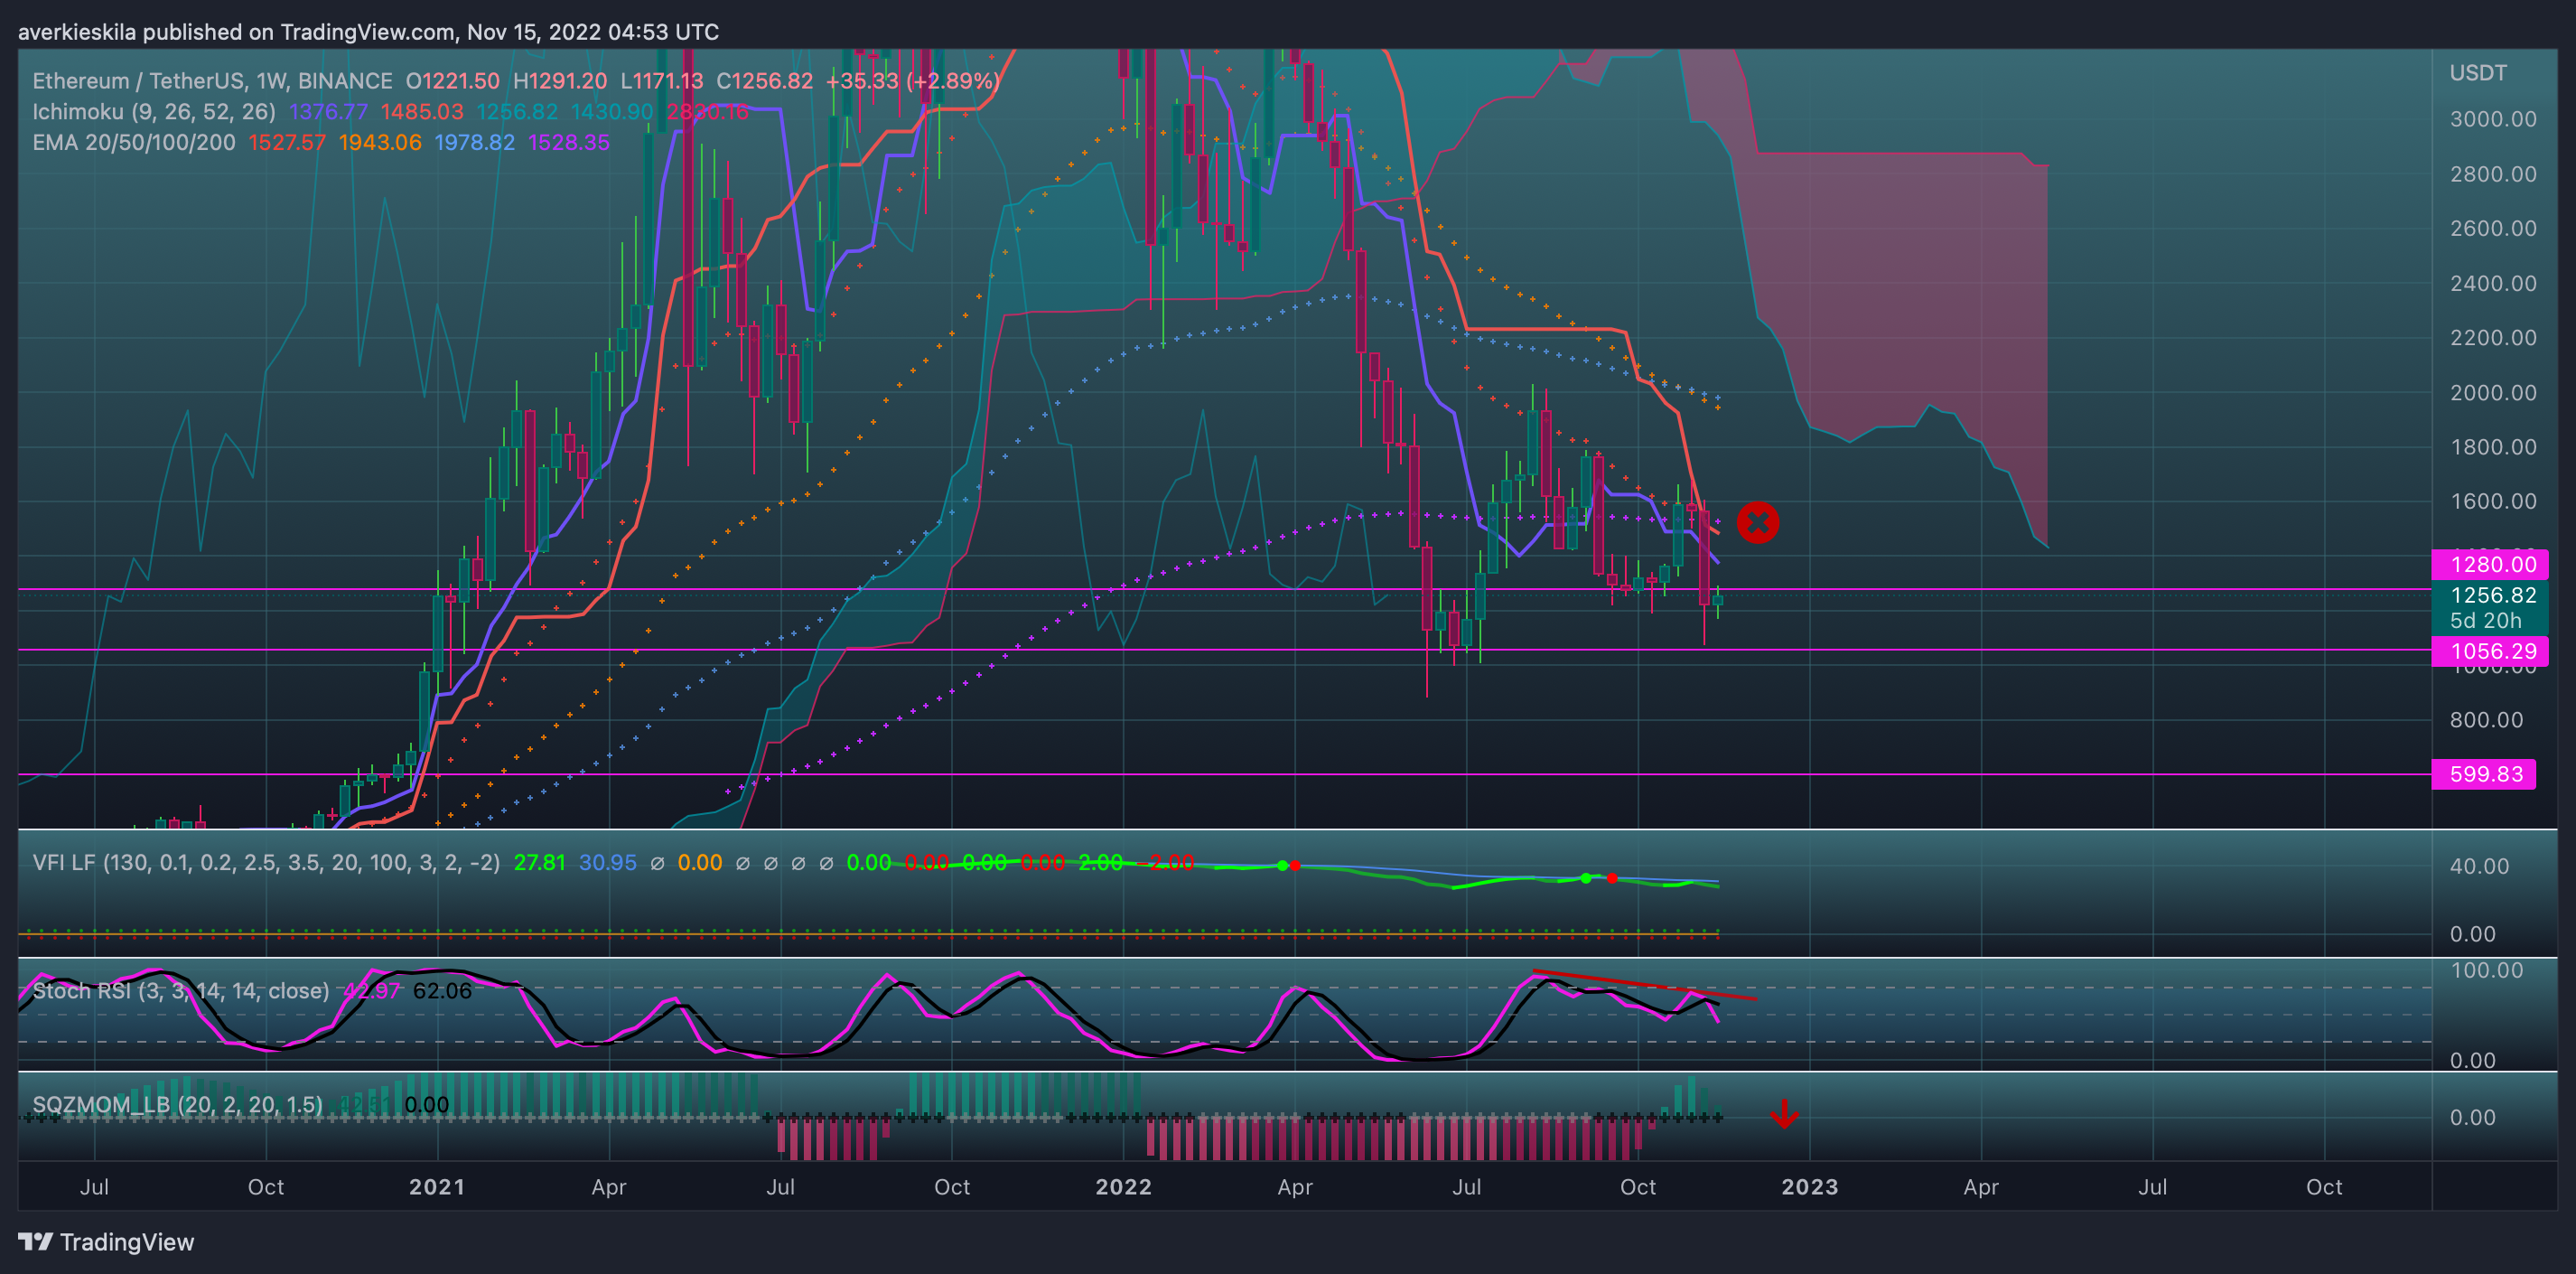2576x1274 pixels.
Task: Click the TradingView logo at bottom
Action: coord(106,1242)
